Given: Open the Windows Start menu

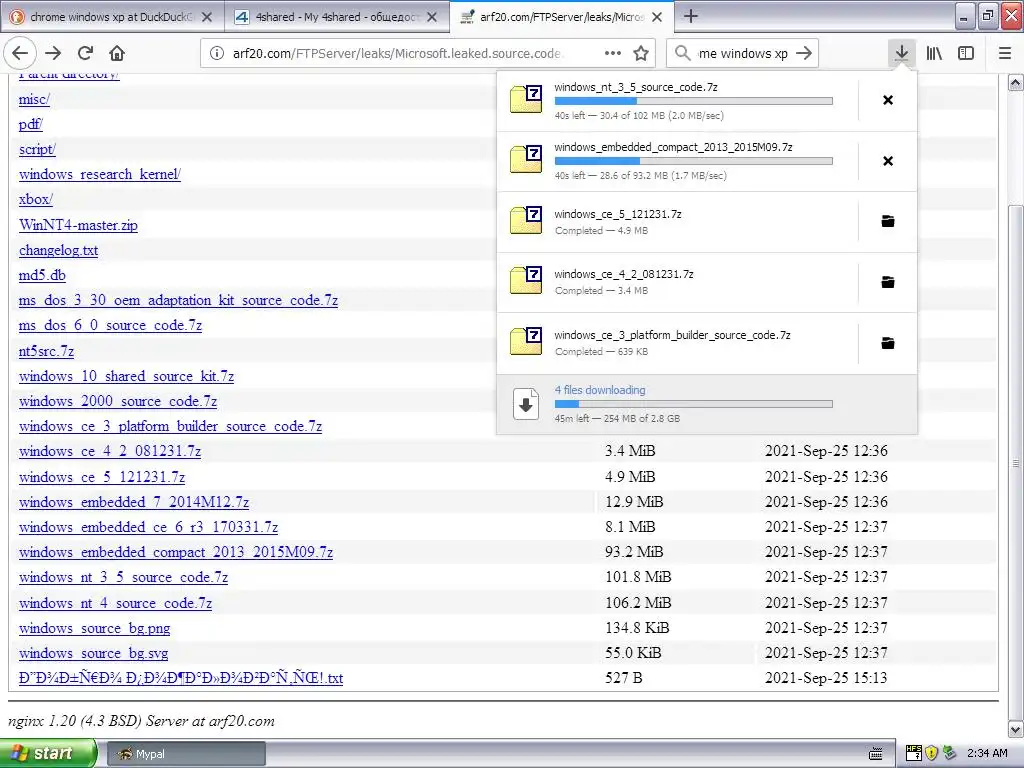Looking at the screenshot, I should [48, 754].
